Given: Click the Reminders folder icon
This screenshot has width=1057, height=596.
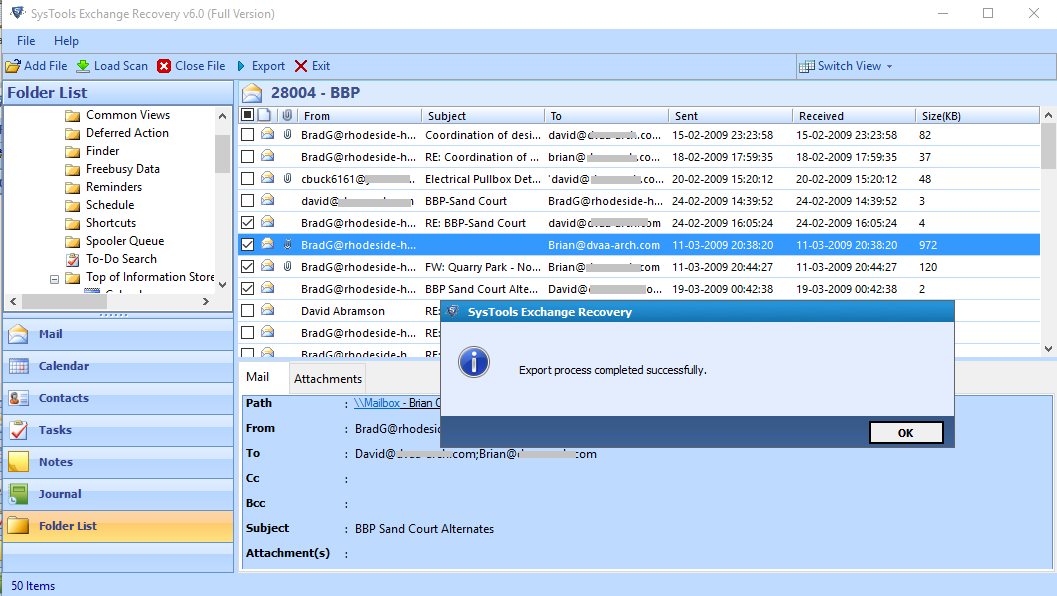Looking at the screenshot, I should (73, 187).
